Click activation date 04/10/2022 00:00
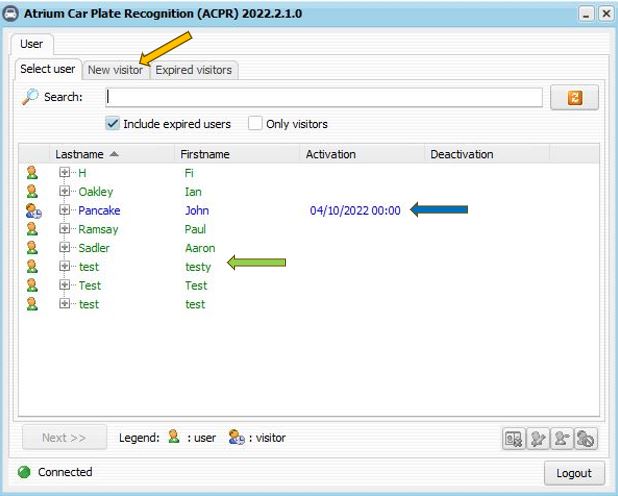Screen dimensions: 618x496 pos(355,211)
